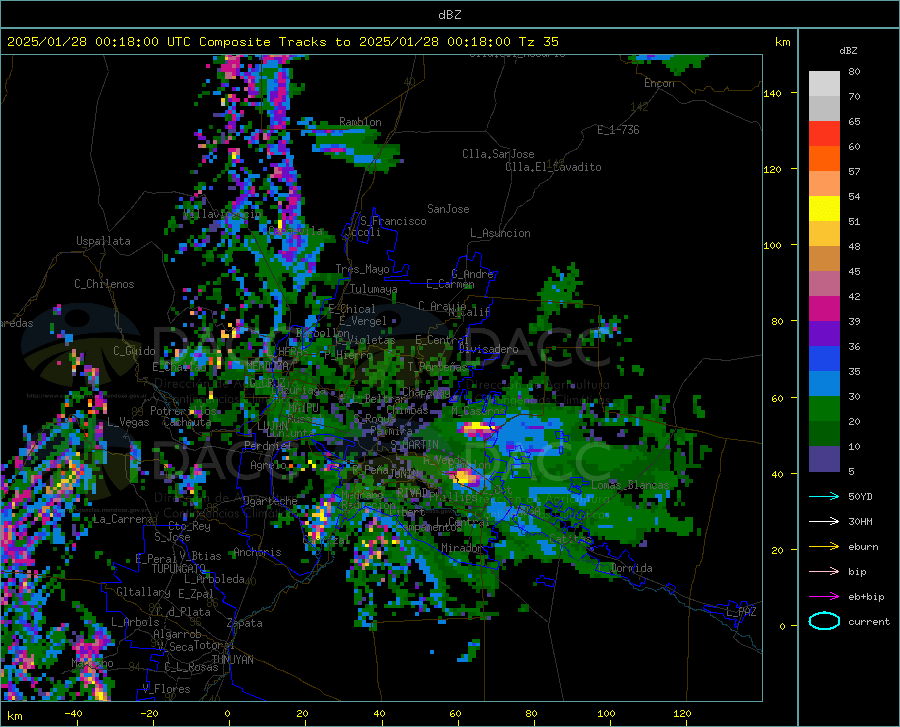Viewport: 900px width, 727px height.
Task: Click the cyan current ellipse icon
Action: [x=824, y=621]
